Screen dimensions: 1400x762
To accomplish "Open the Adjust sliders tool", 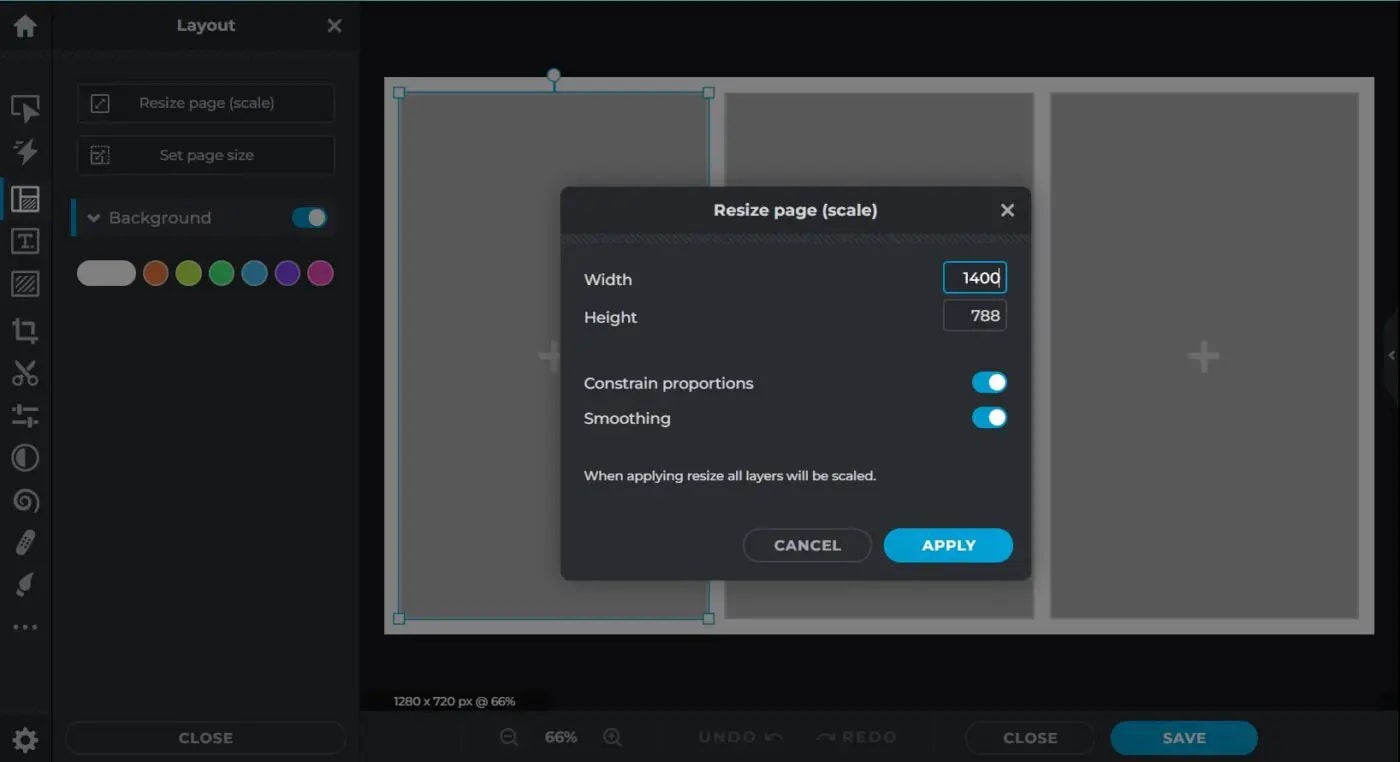I will click(25, 416).
